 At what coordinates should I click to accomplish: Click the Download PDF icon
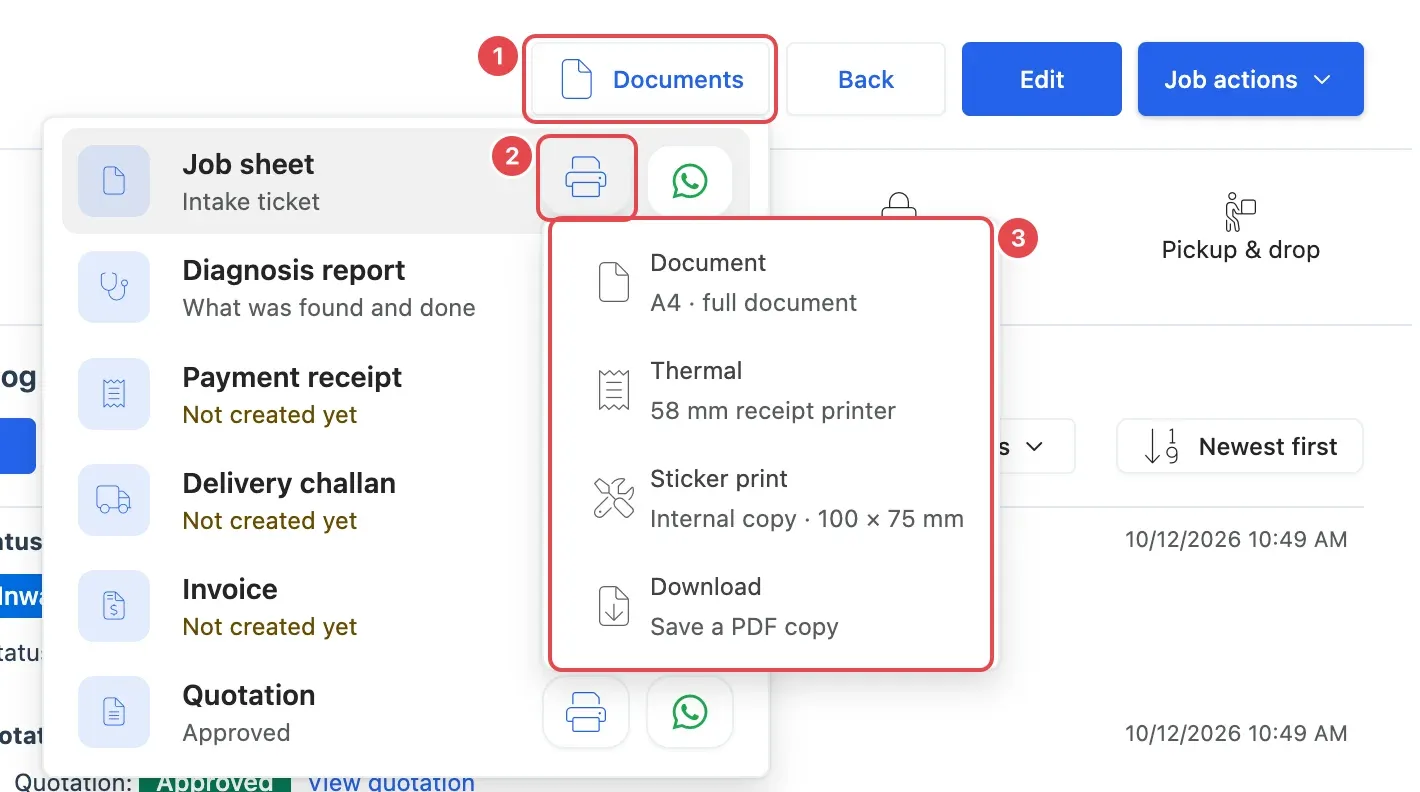click(x=614, y=606)
